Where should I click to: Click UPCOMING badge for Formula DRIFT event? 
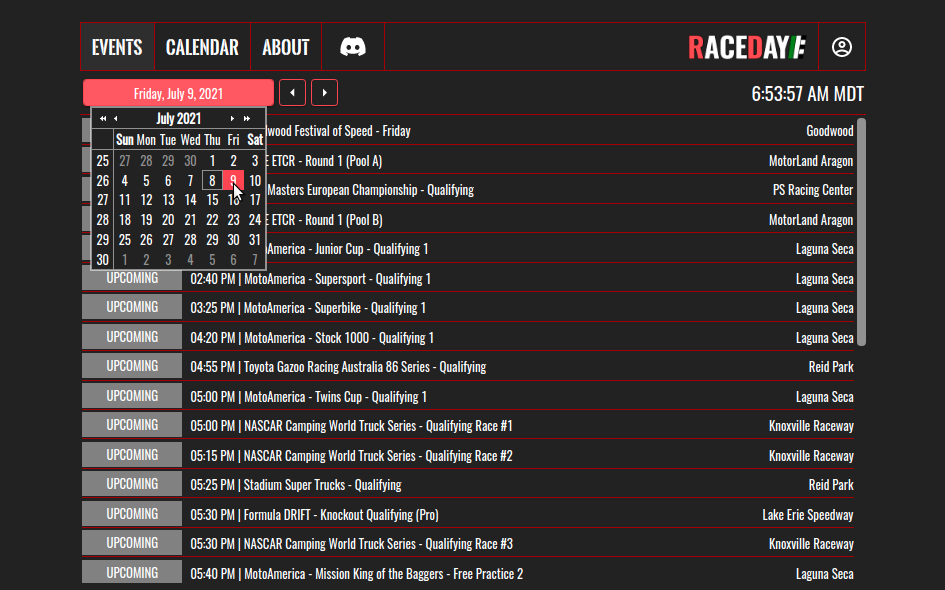coord(132,514)
